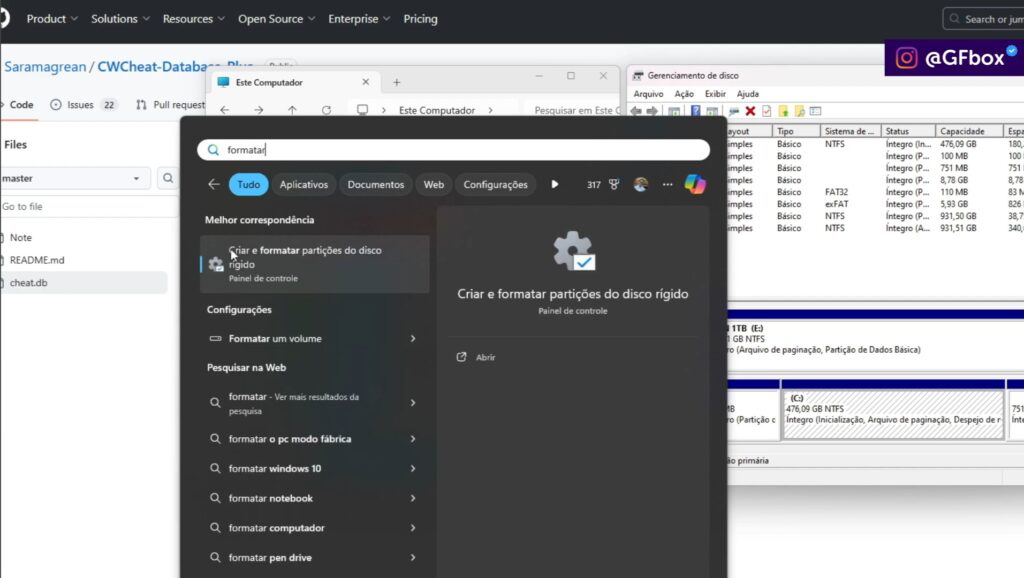
Task: Select the Aplicativos filter tab
Action: click(304, 184)
